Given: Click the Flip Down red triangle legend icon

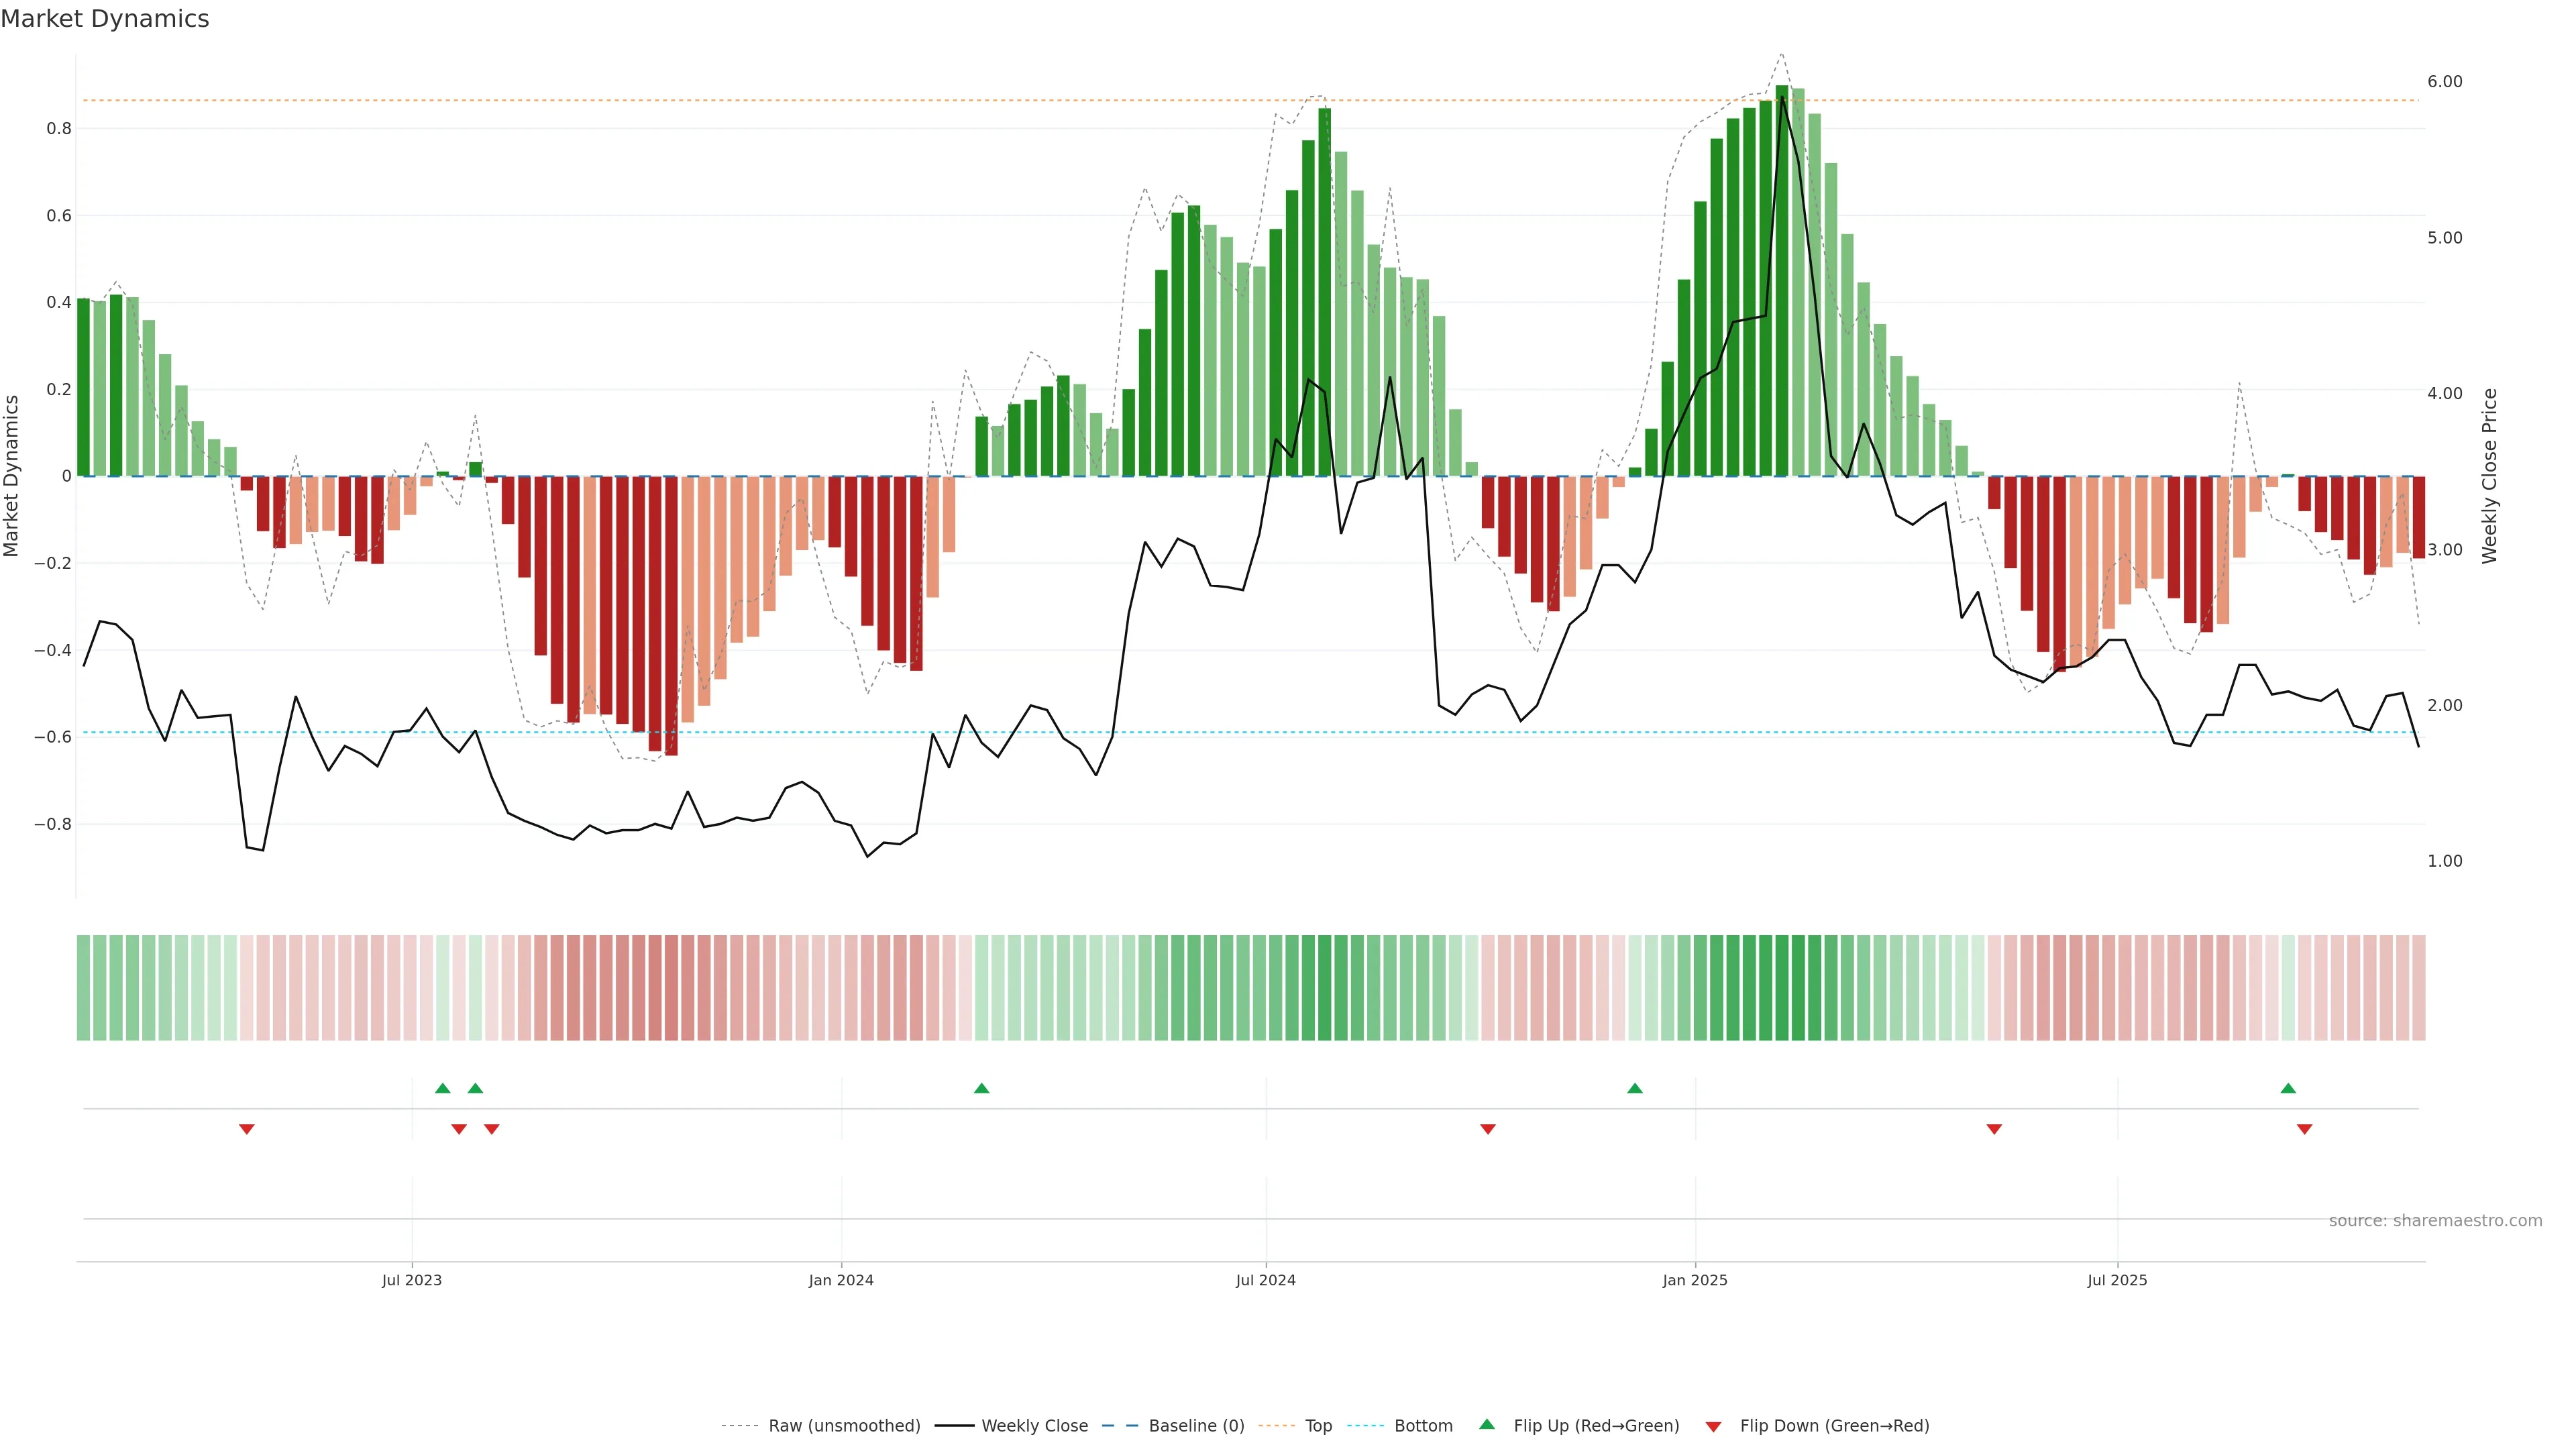Looking at the screenshot, I should pos(1713,1427).
